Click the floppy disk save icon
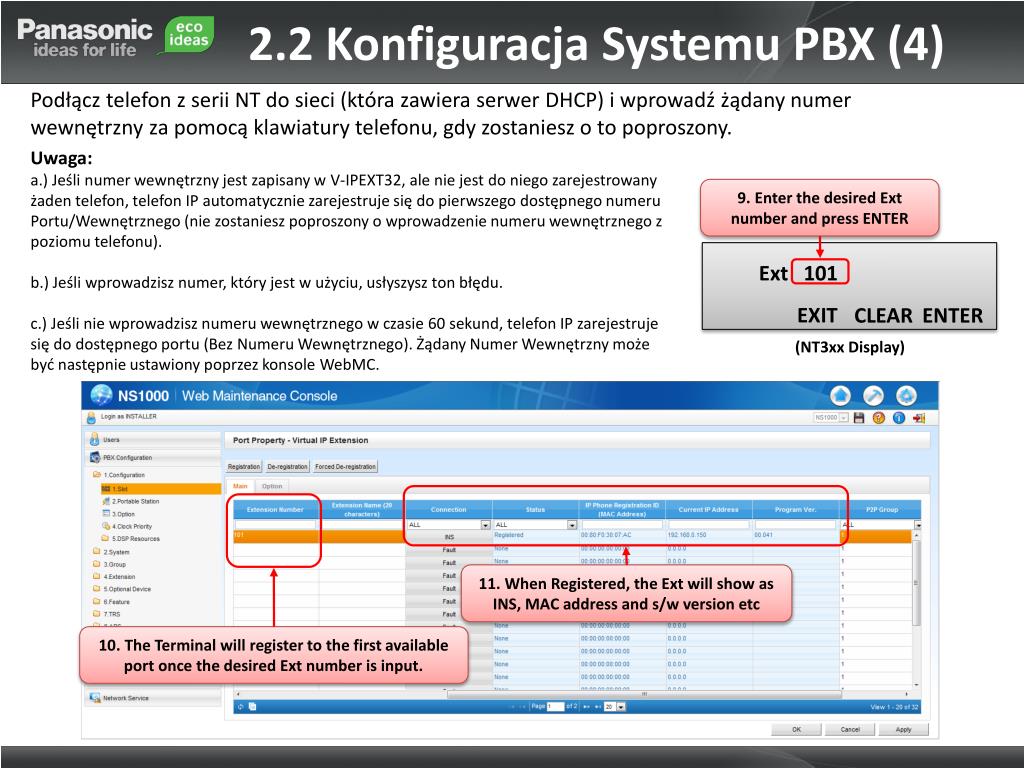 859,418
